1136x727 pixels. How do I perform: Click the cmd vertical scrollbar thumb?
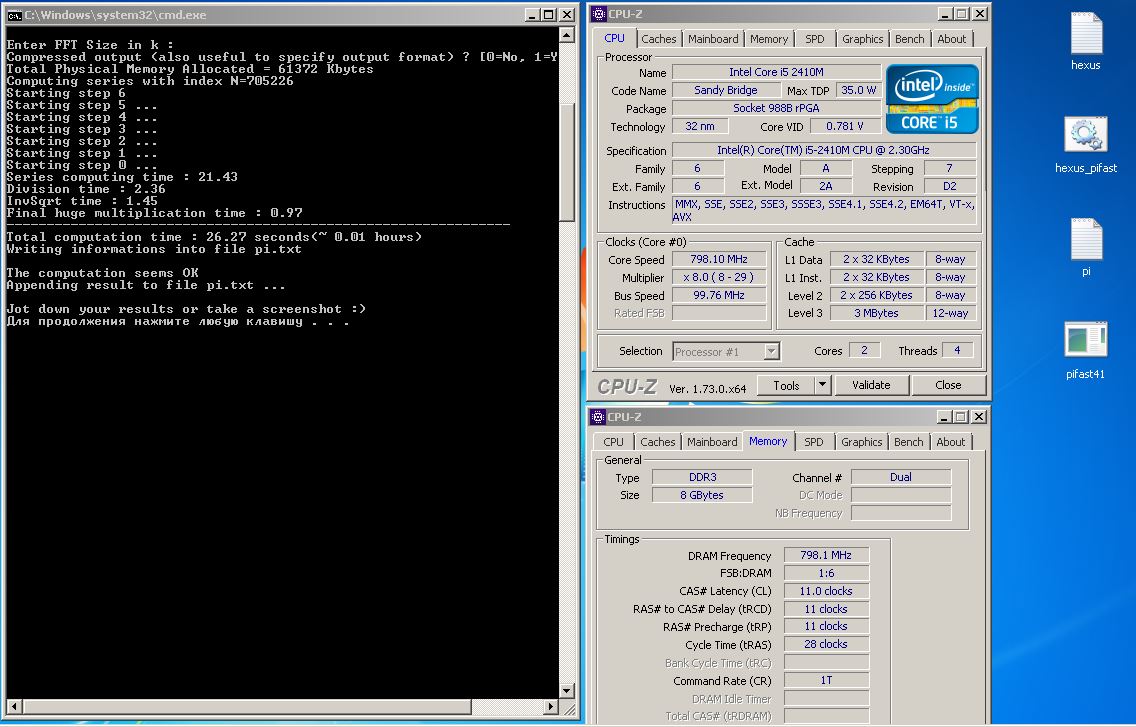pyautogui.click(x=567, y=162)
